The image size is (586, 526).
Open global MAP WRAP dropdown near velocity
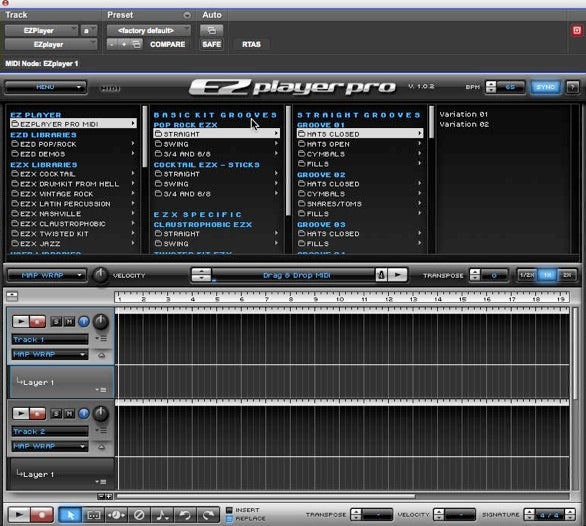coord(47,275)
